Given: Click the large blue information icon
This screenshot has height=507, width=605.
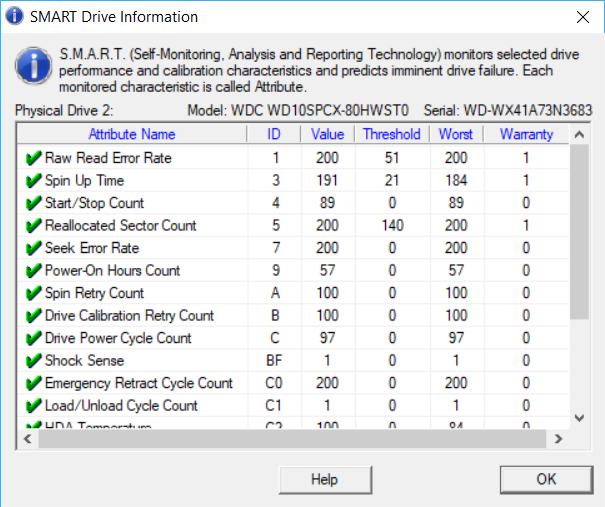Looking at the screenshot, I should (34, 65).
